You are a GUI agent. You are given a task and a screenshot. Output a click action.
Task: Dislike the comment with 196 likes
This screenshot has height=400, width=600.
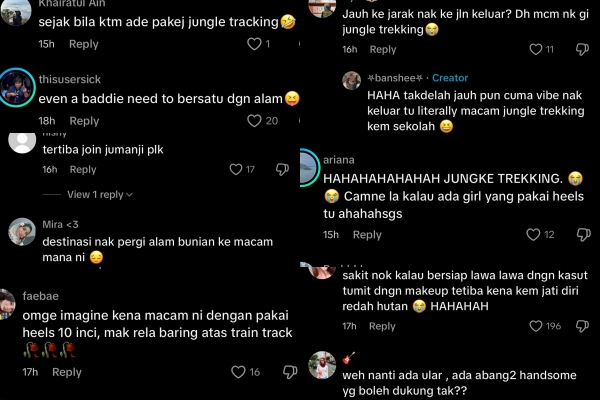[582, 326]
